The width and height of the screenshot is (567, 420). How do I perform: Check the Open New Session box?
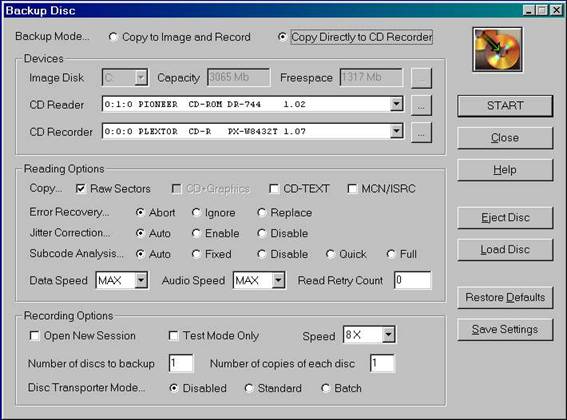(x=34, y=336)
